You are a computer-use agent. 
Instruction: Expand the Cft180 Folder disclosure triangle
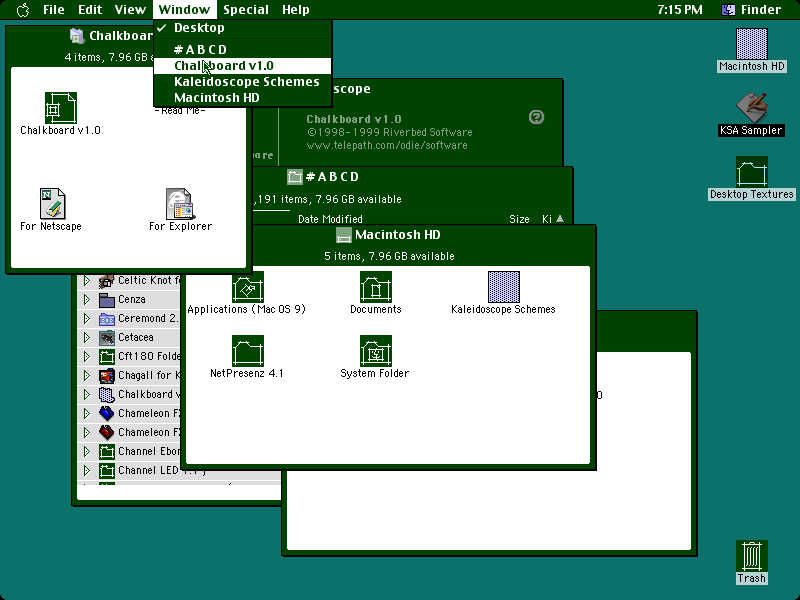click(87, 357)
